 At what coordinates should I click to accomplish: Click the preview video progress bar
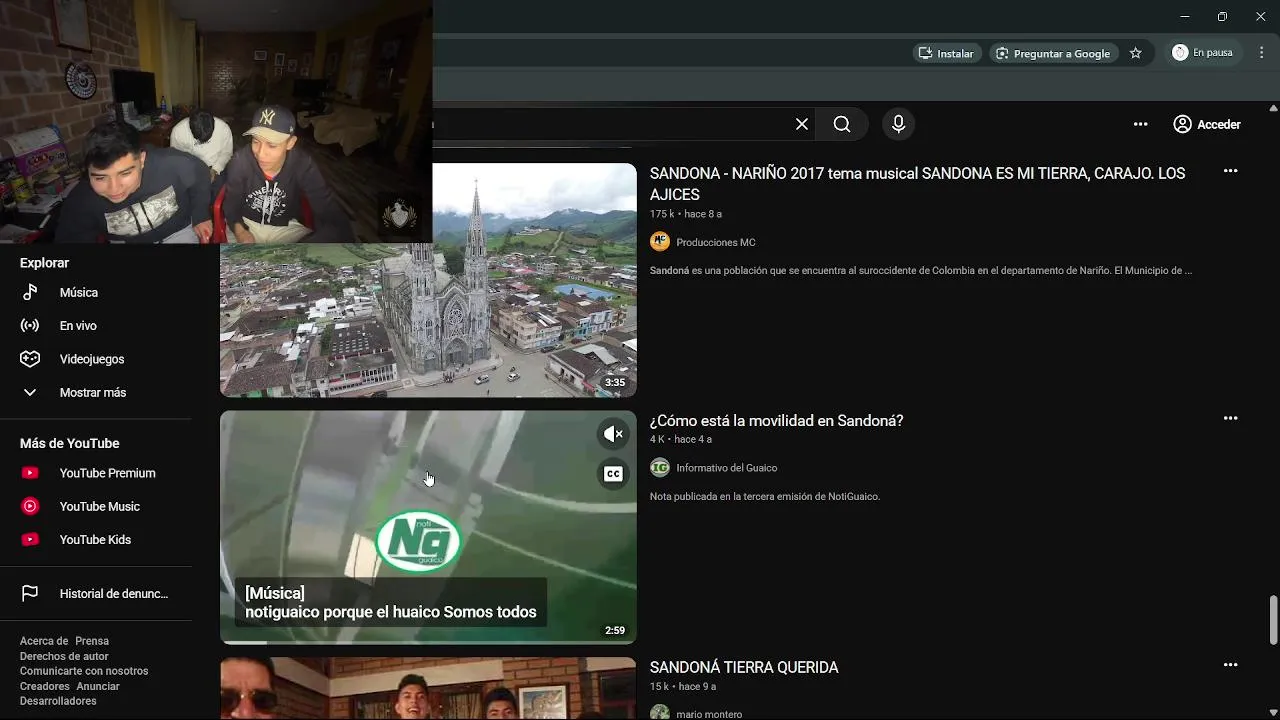[428, 642]
